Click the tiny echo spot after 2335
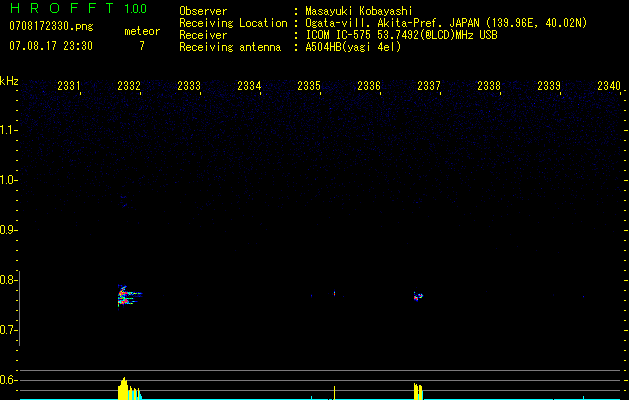The width and height of the screenshot is (629, 400). click(x=334, y=293)
